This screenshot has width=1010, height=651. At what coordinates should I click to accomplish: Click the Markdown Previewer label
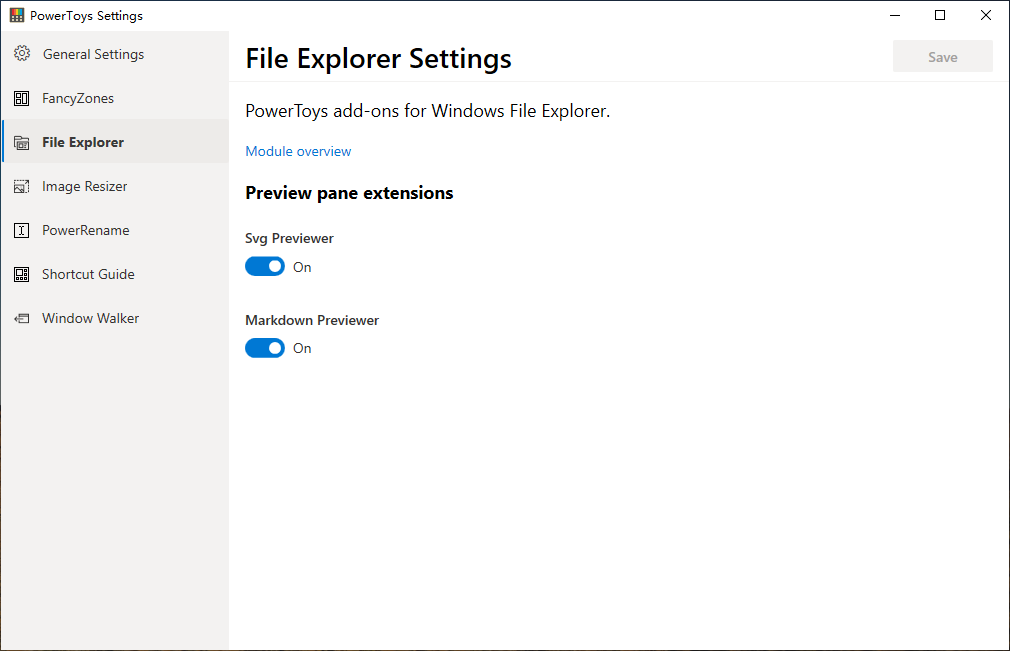click(312, 320)
